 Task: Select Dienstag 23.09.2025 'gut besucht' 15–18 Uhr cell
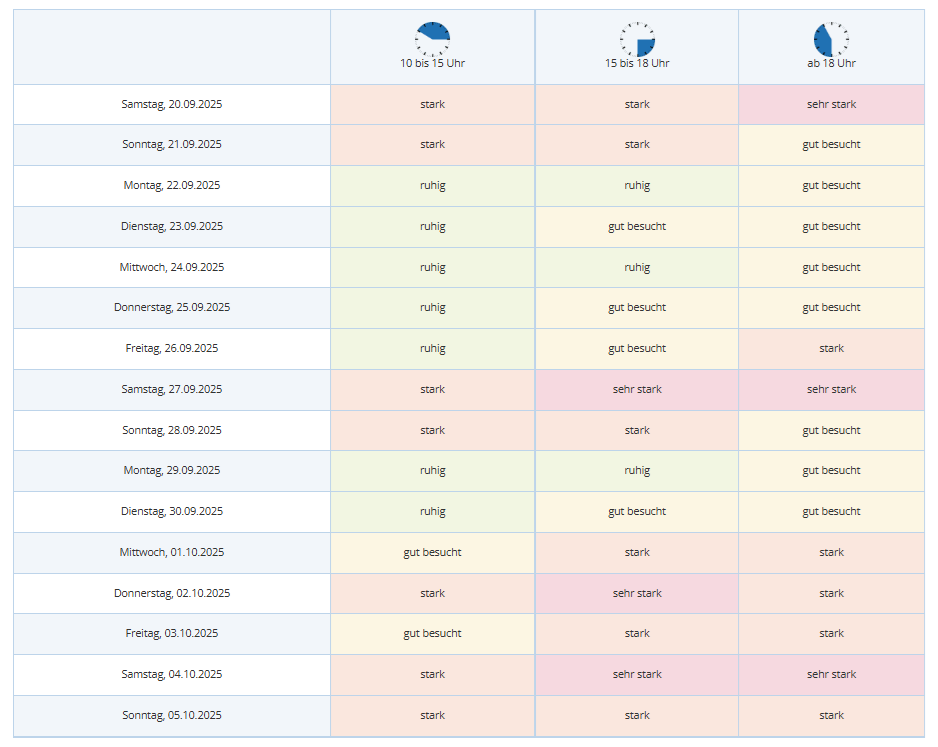tap(637, 226)
